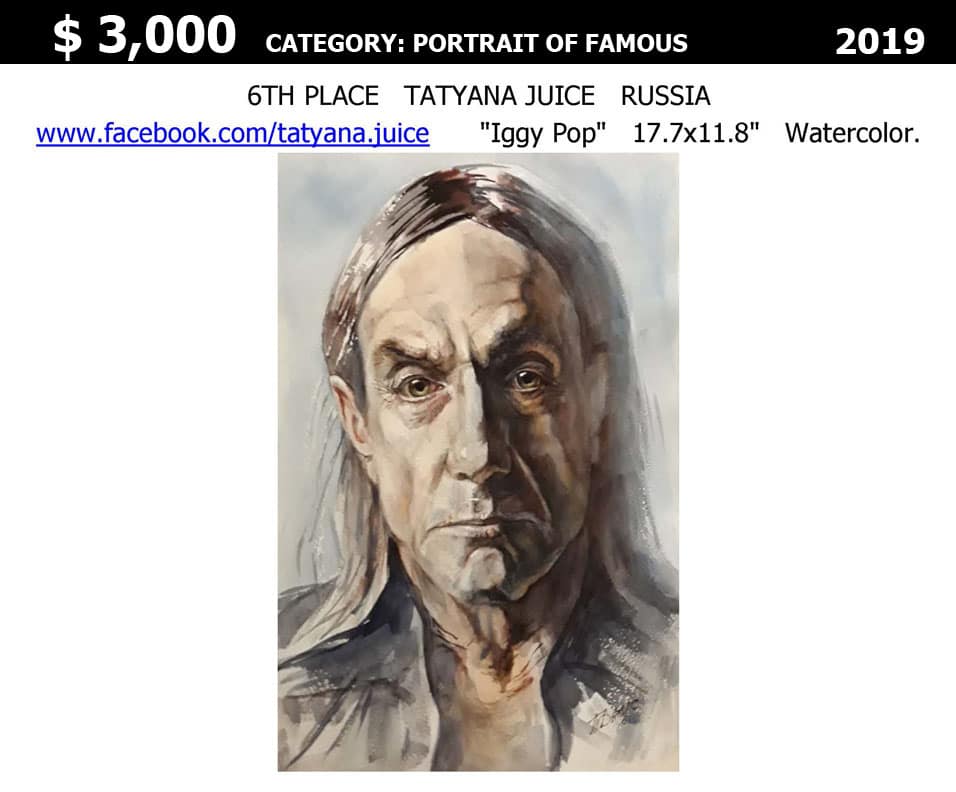Click the artwork title "Iggy Pop"
This screenshot has width=956, height=792.
[x=543, y=134]
